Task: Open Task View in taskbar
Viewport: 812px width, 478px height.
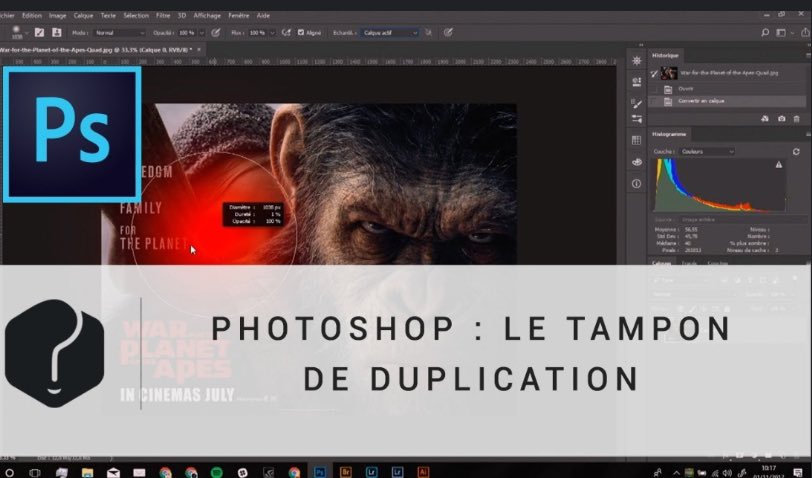Action: [35, 472]
